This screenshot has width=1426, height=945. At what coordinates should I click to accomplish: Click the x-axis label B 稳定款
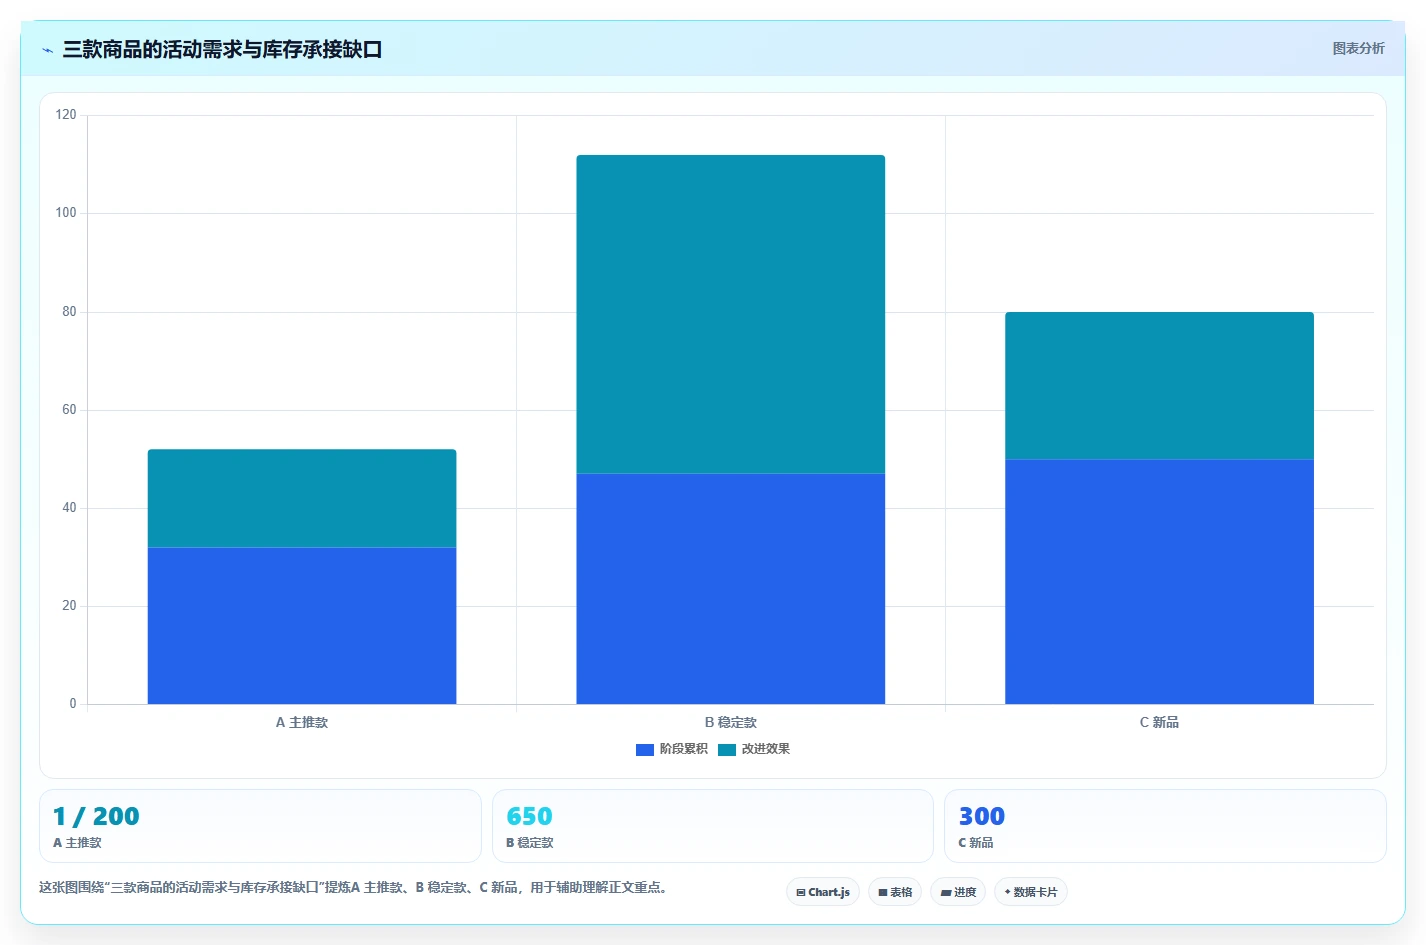pos(731,722)
